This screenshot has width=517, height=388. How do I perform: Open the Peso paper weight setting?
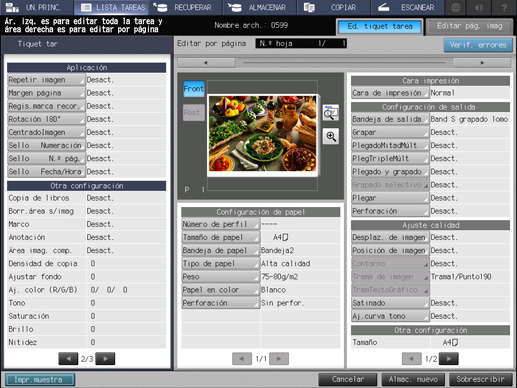(221, 277)
